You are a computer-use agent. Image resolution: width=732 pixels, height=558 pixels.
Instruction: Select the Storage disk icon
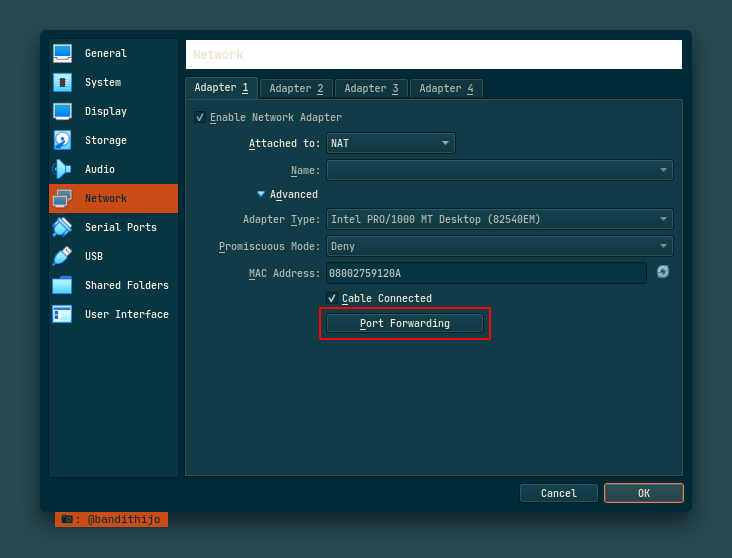(62, 140)
